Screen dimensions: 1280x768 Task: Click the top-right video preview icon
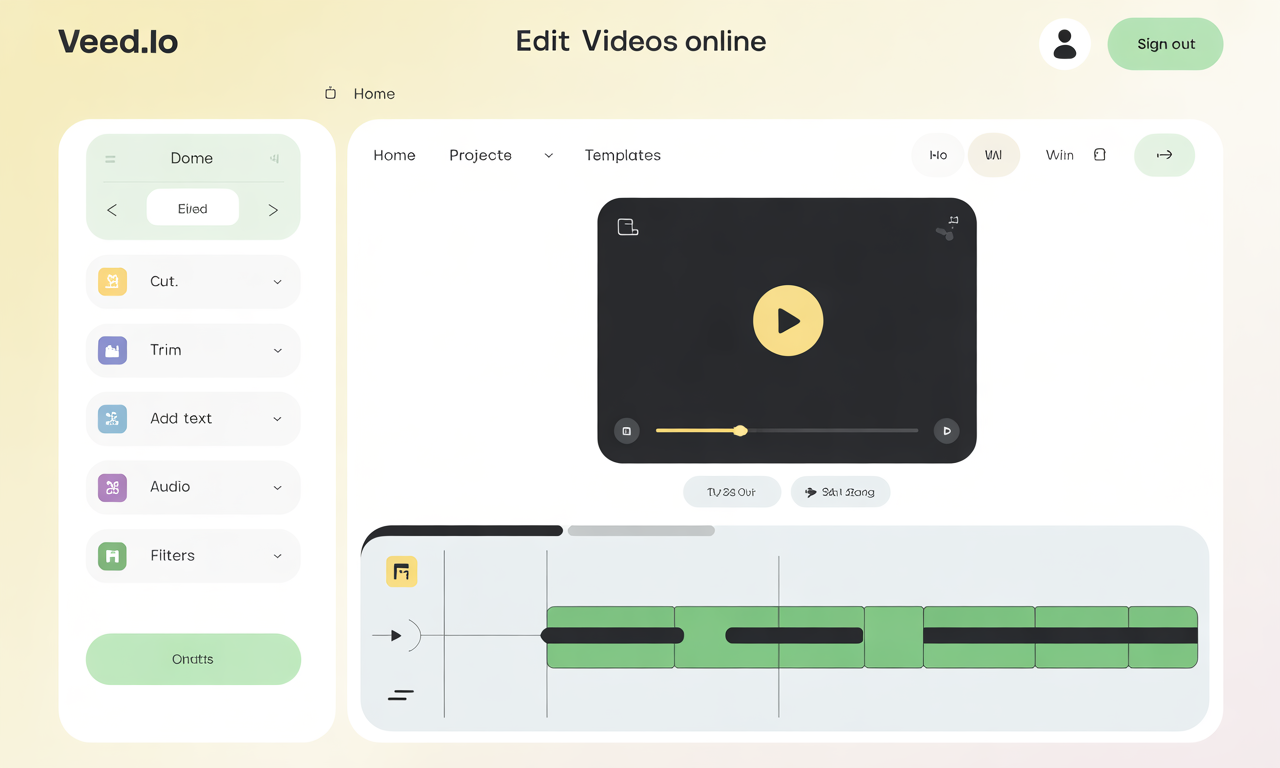(947, 228)
